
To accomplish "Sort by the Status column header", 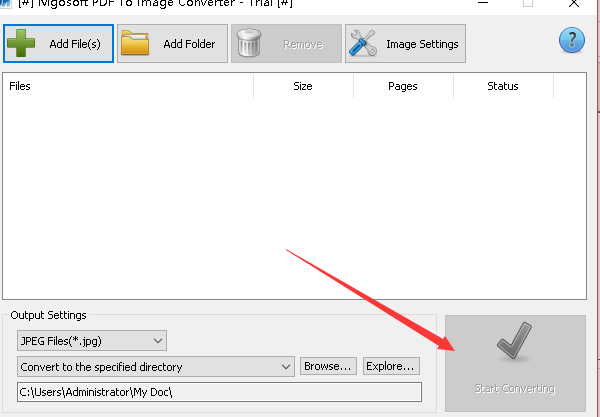I will 503,86.
